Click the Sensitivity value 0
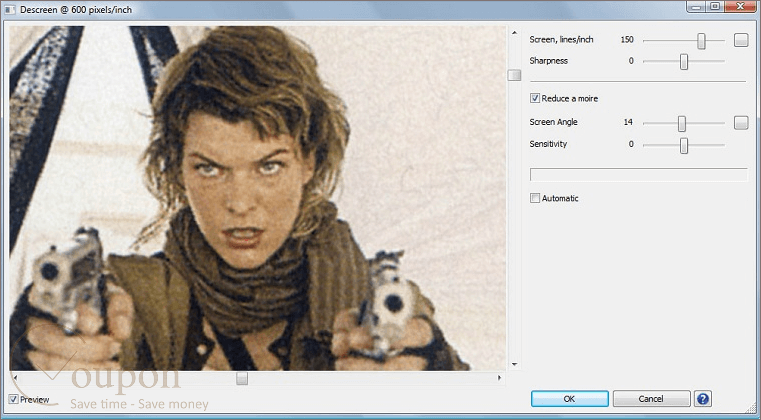This screenshot has height=420, width=761. click(x=631, y=144)
